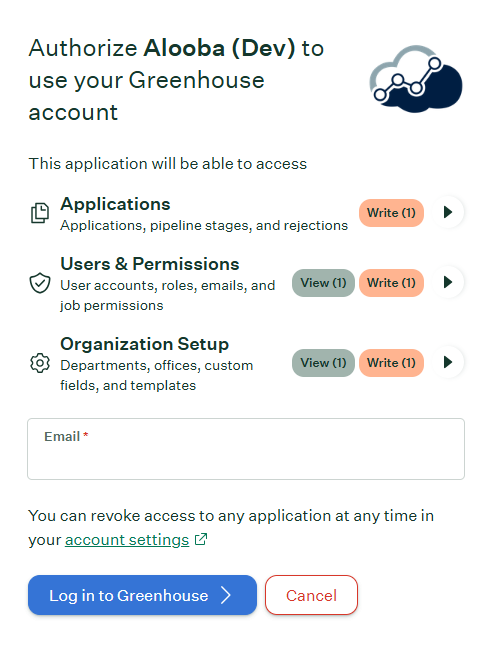Click the Write (1) badge for Users & Permissions
This screenshot has height=645, width=491.
pos(391,283)
